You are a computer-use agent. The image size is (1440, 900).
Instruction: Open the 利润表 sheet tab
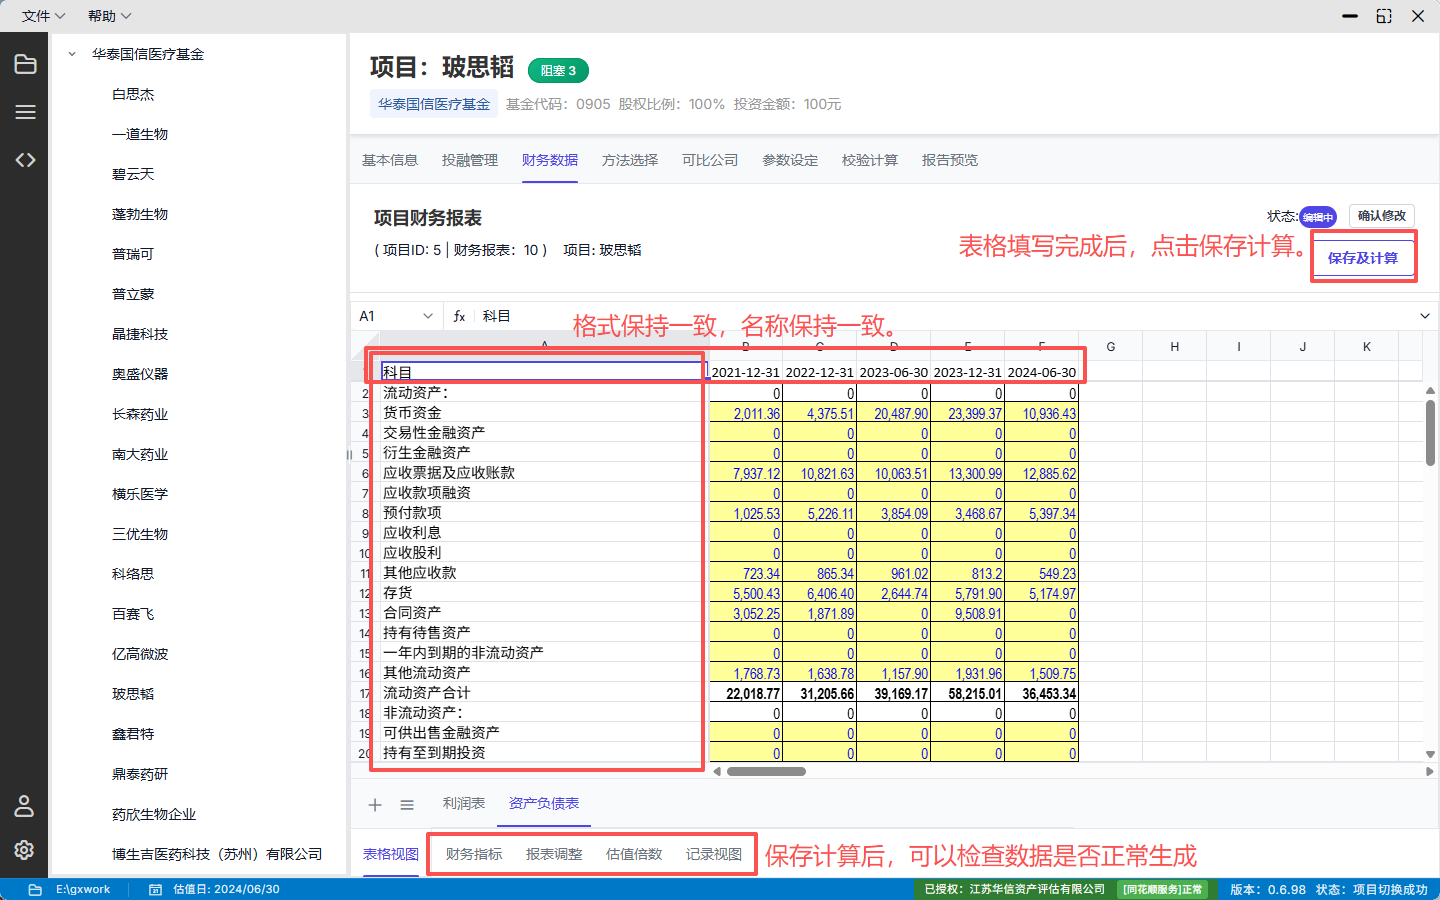[x=464, y=804]
